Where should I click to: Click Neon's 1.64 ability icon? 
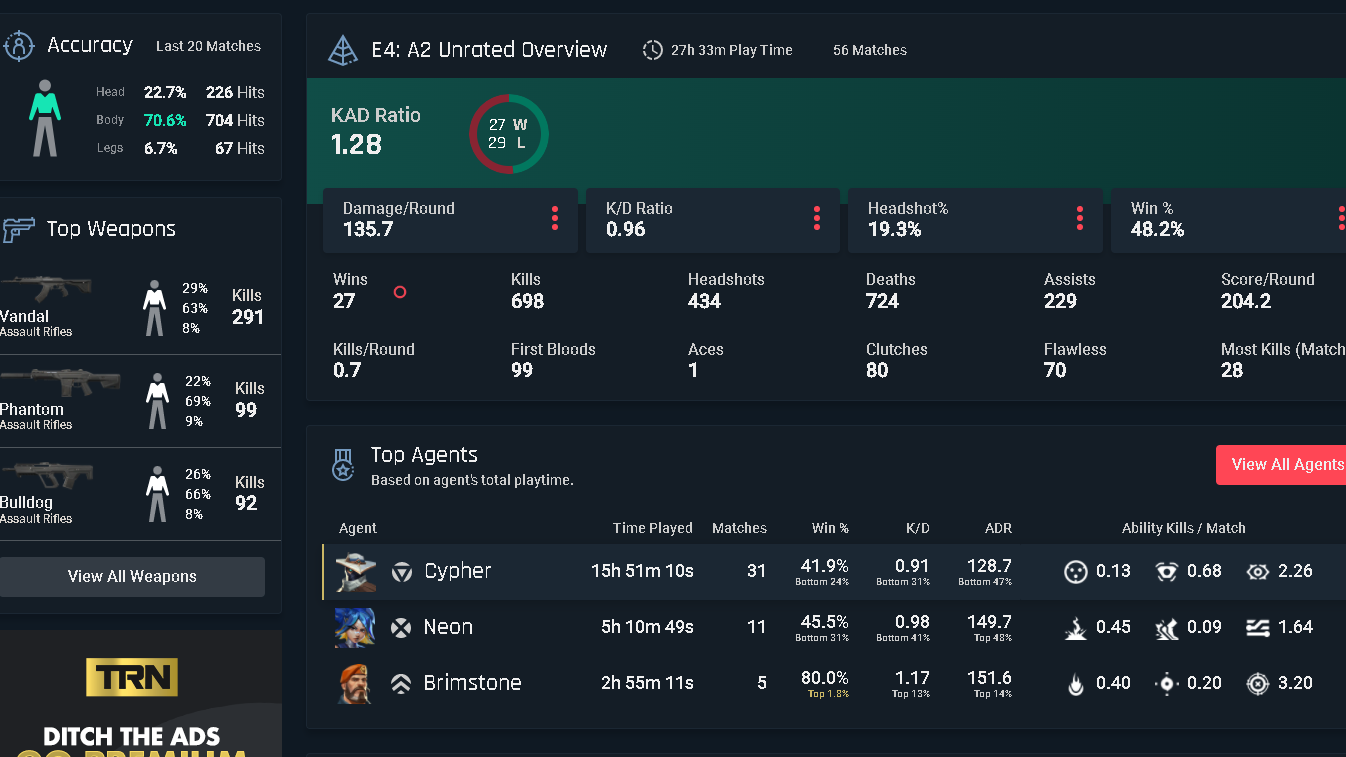[1258, 628]
